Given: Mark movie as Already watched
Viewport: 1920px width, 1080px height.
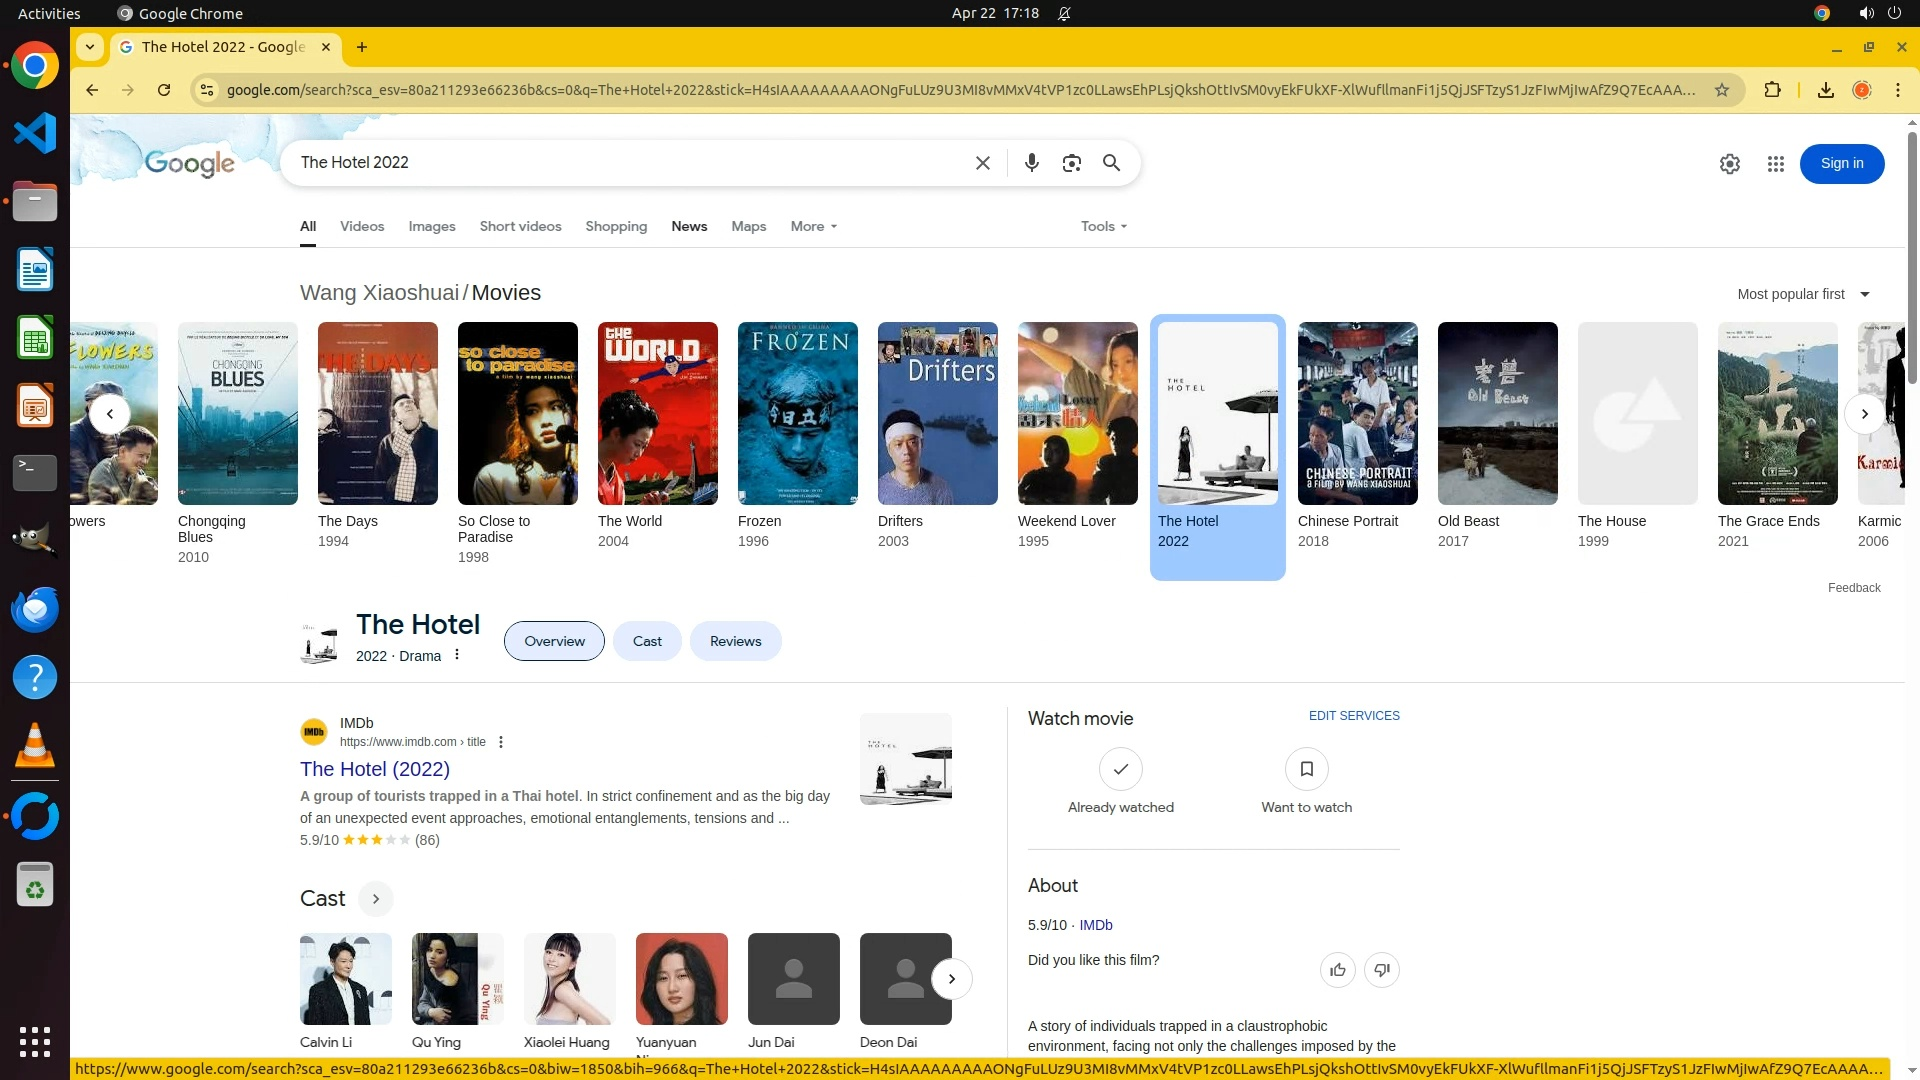Looking at the screenshot, I should pyautogui.click(x=1120, y=769).
